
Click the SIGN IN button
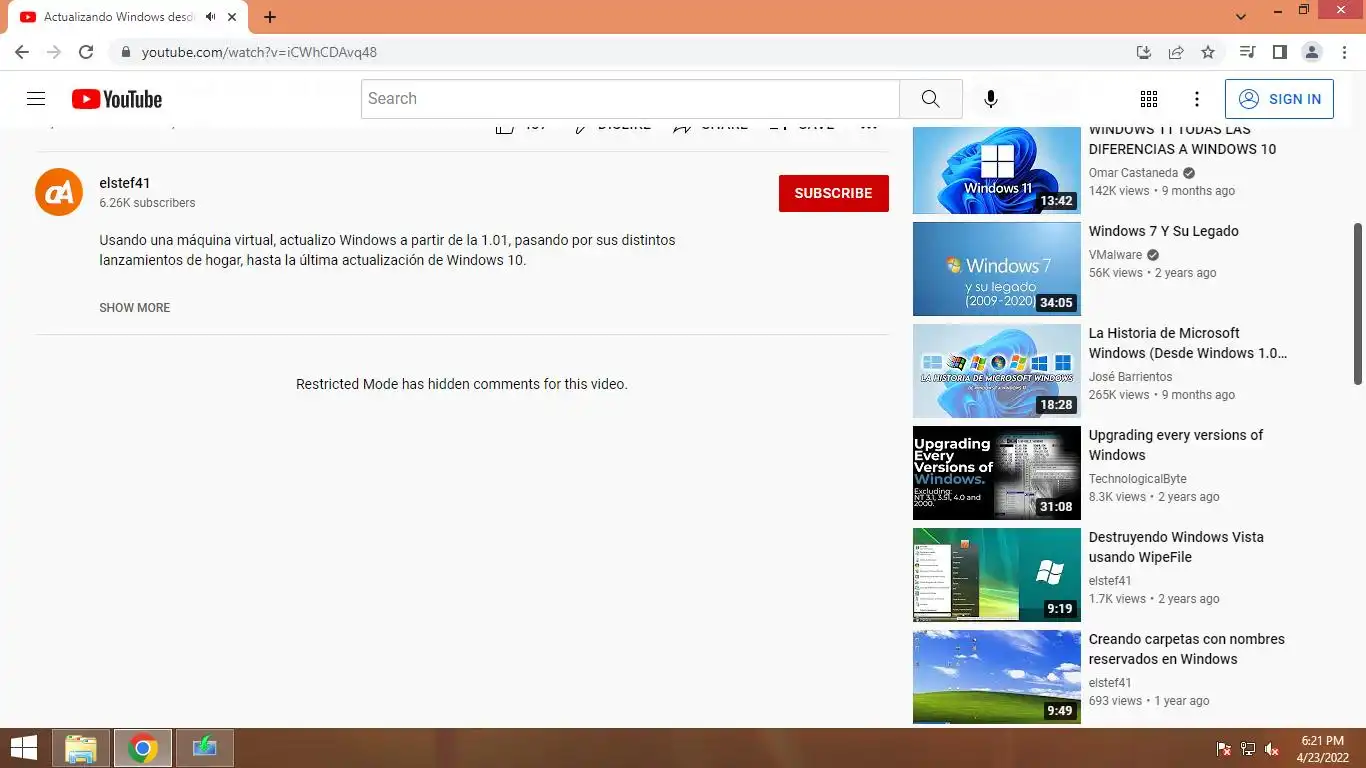1279,99
